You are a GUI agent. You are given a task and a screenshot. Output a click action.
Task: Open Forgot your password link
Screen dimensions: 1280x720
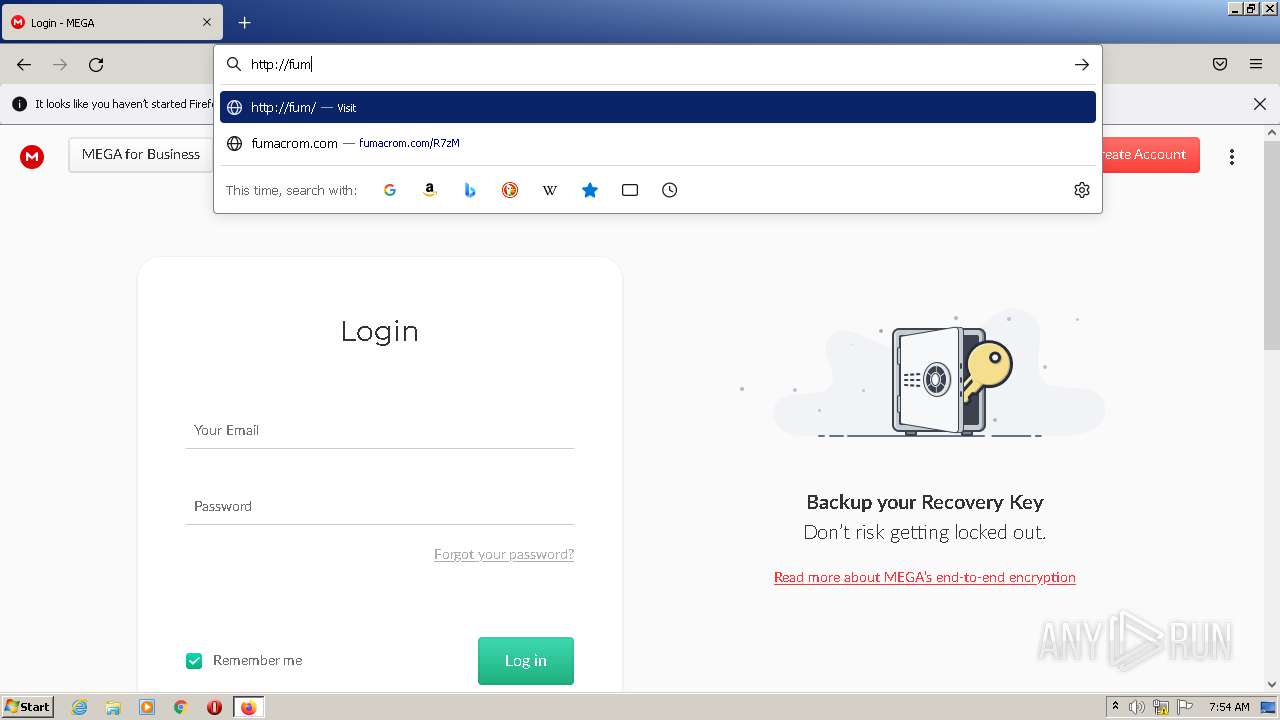coord(504,554)
